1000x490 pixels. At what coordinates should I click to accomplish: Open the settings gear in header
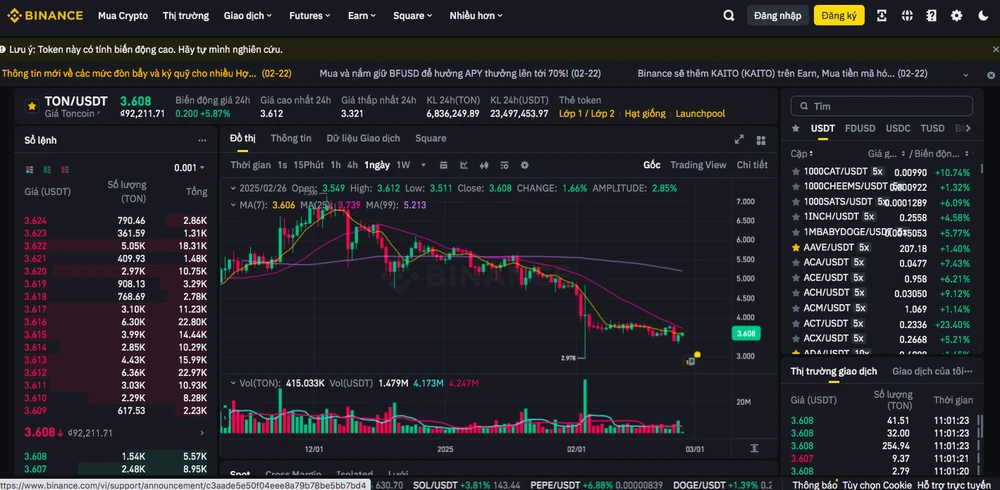coord(957,15)
